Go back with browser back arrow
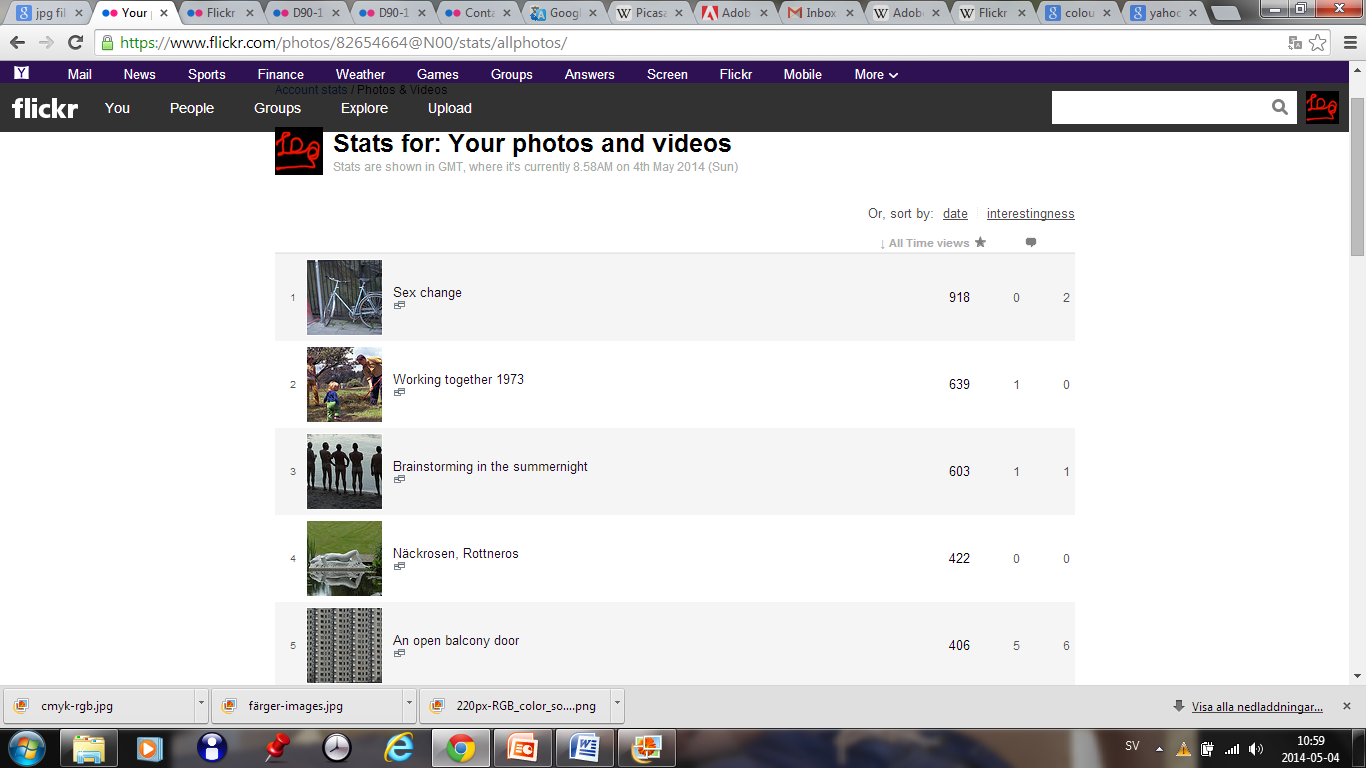Image resolution: width=1366 pixels, height=768 pixels. [17, 43]
